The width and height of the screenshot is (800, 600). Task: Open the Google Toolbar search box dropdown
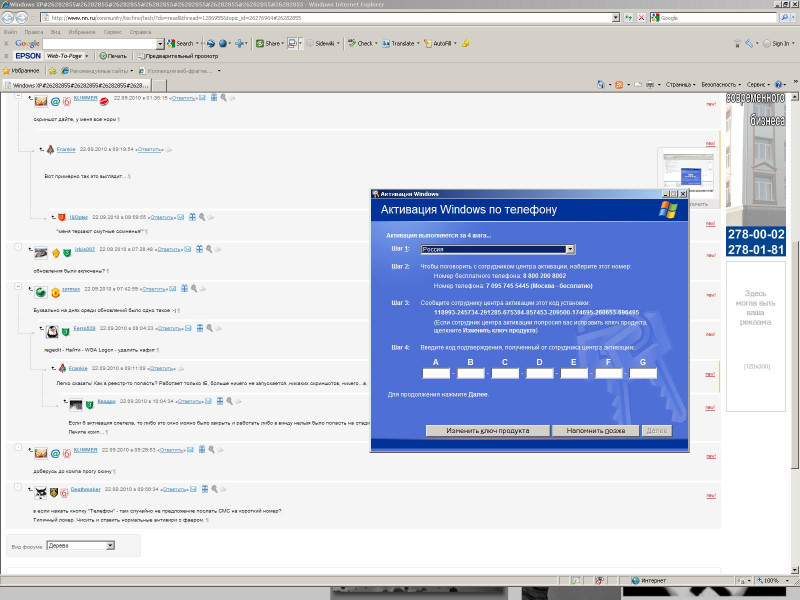[160, 44]
